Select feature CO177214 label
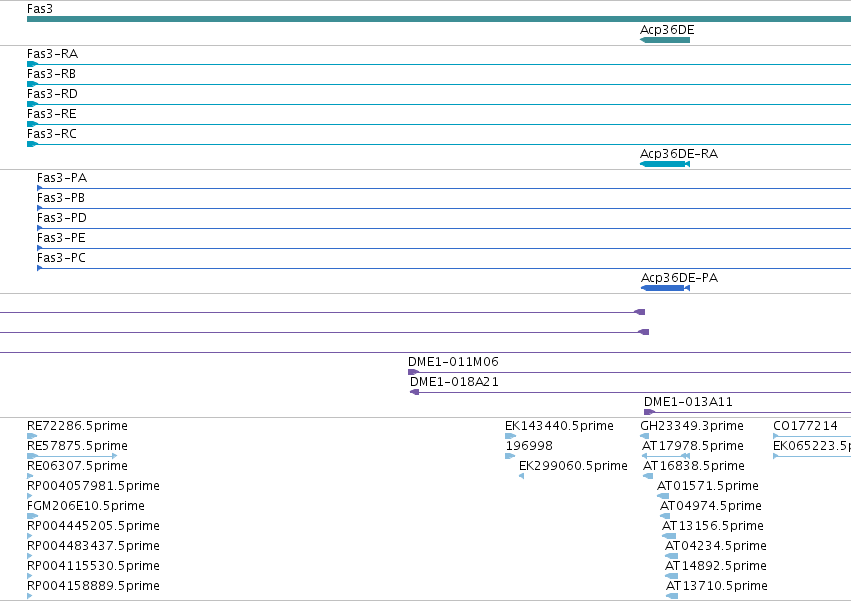 (x=805, y=426)
